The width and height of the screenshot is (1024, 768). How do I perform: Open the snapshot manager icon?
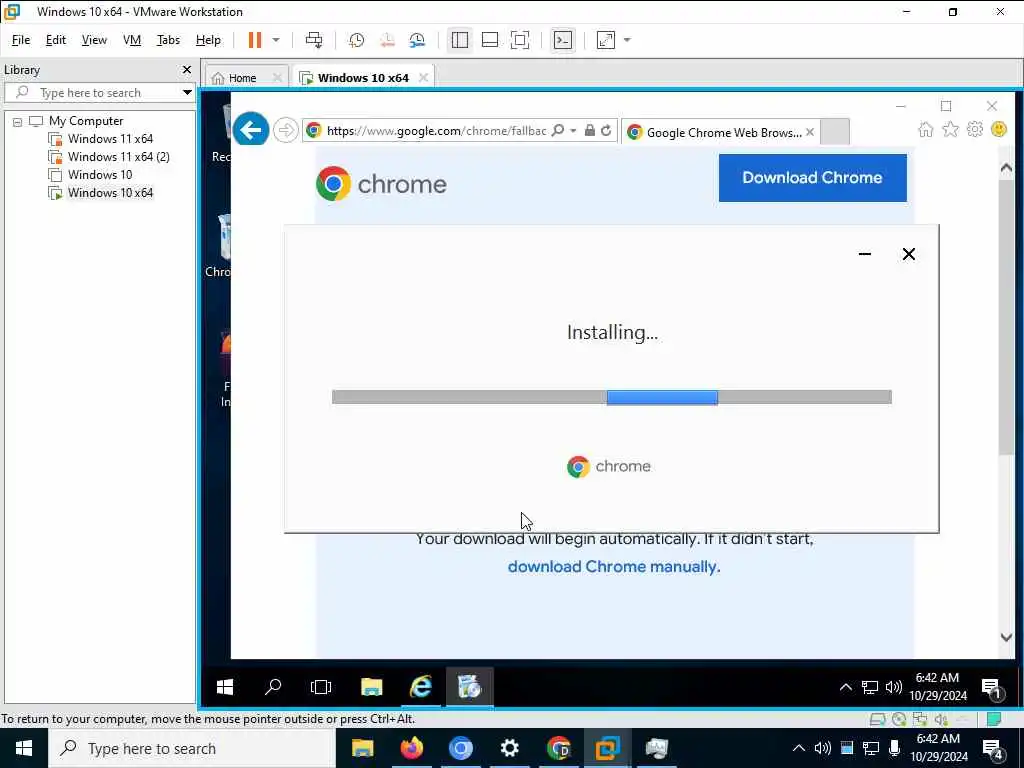click(x=417, y=40)
